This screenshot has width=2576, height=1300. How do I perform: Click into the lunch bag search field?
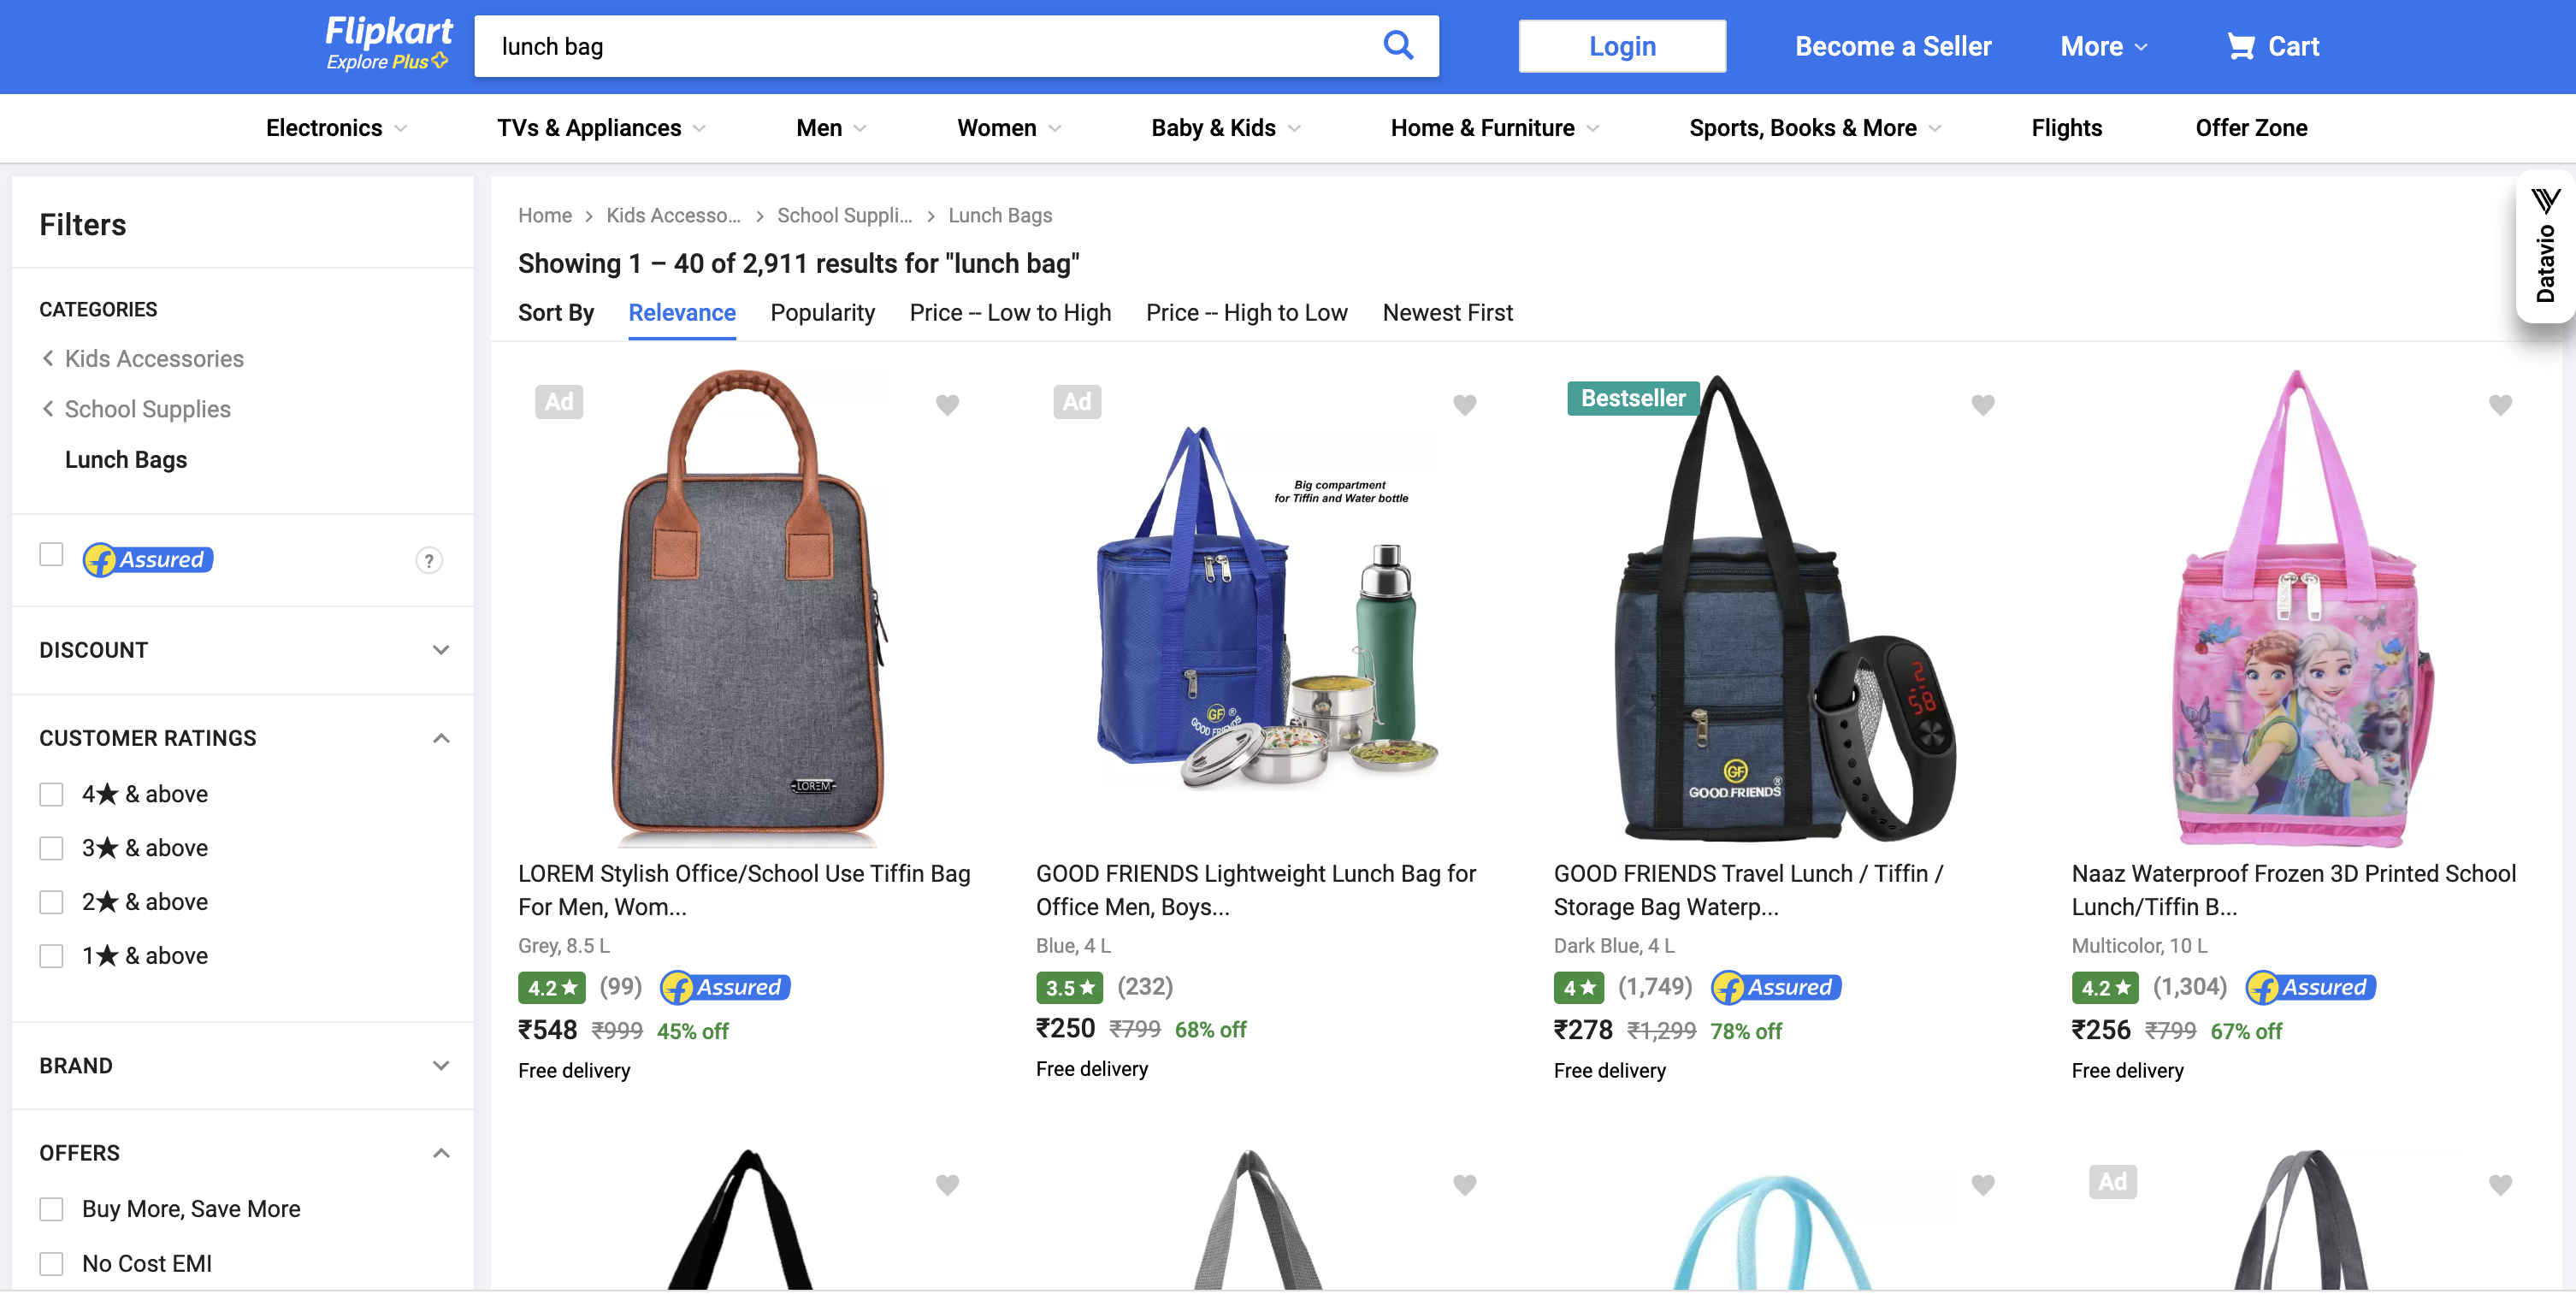920,46
